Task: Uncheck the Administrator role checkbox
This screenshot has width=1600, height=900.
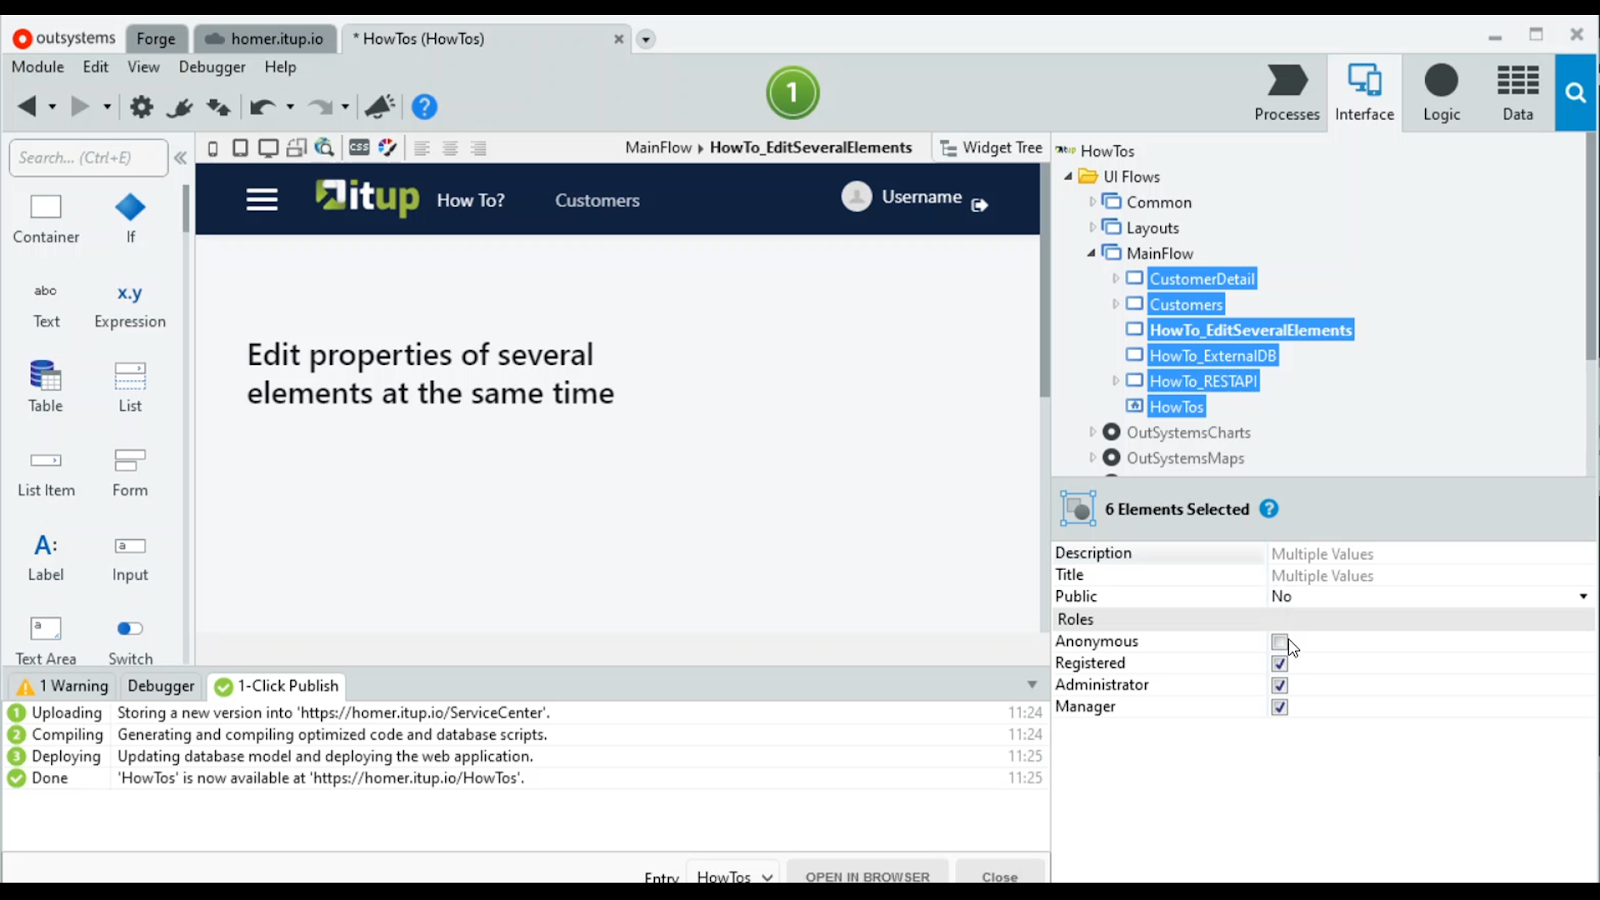Action: (x=1279, y=686)
